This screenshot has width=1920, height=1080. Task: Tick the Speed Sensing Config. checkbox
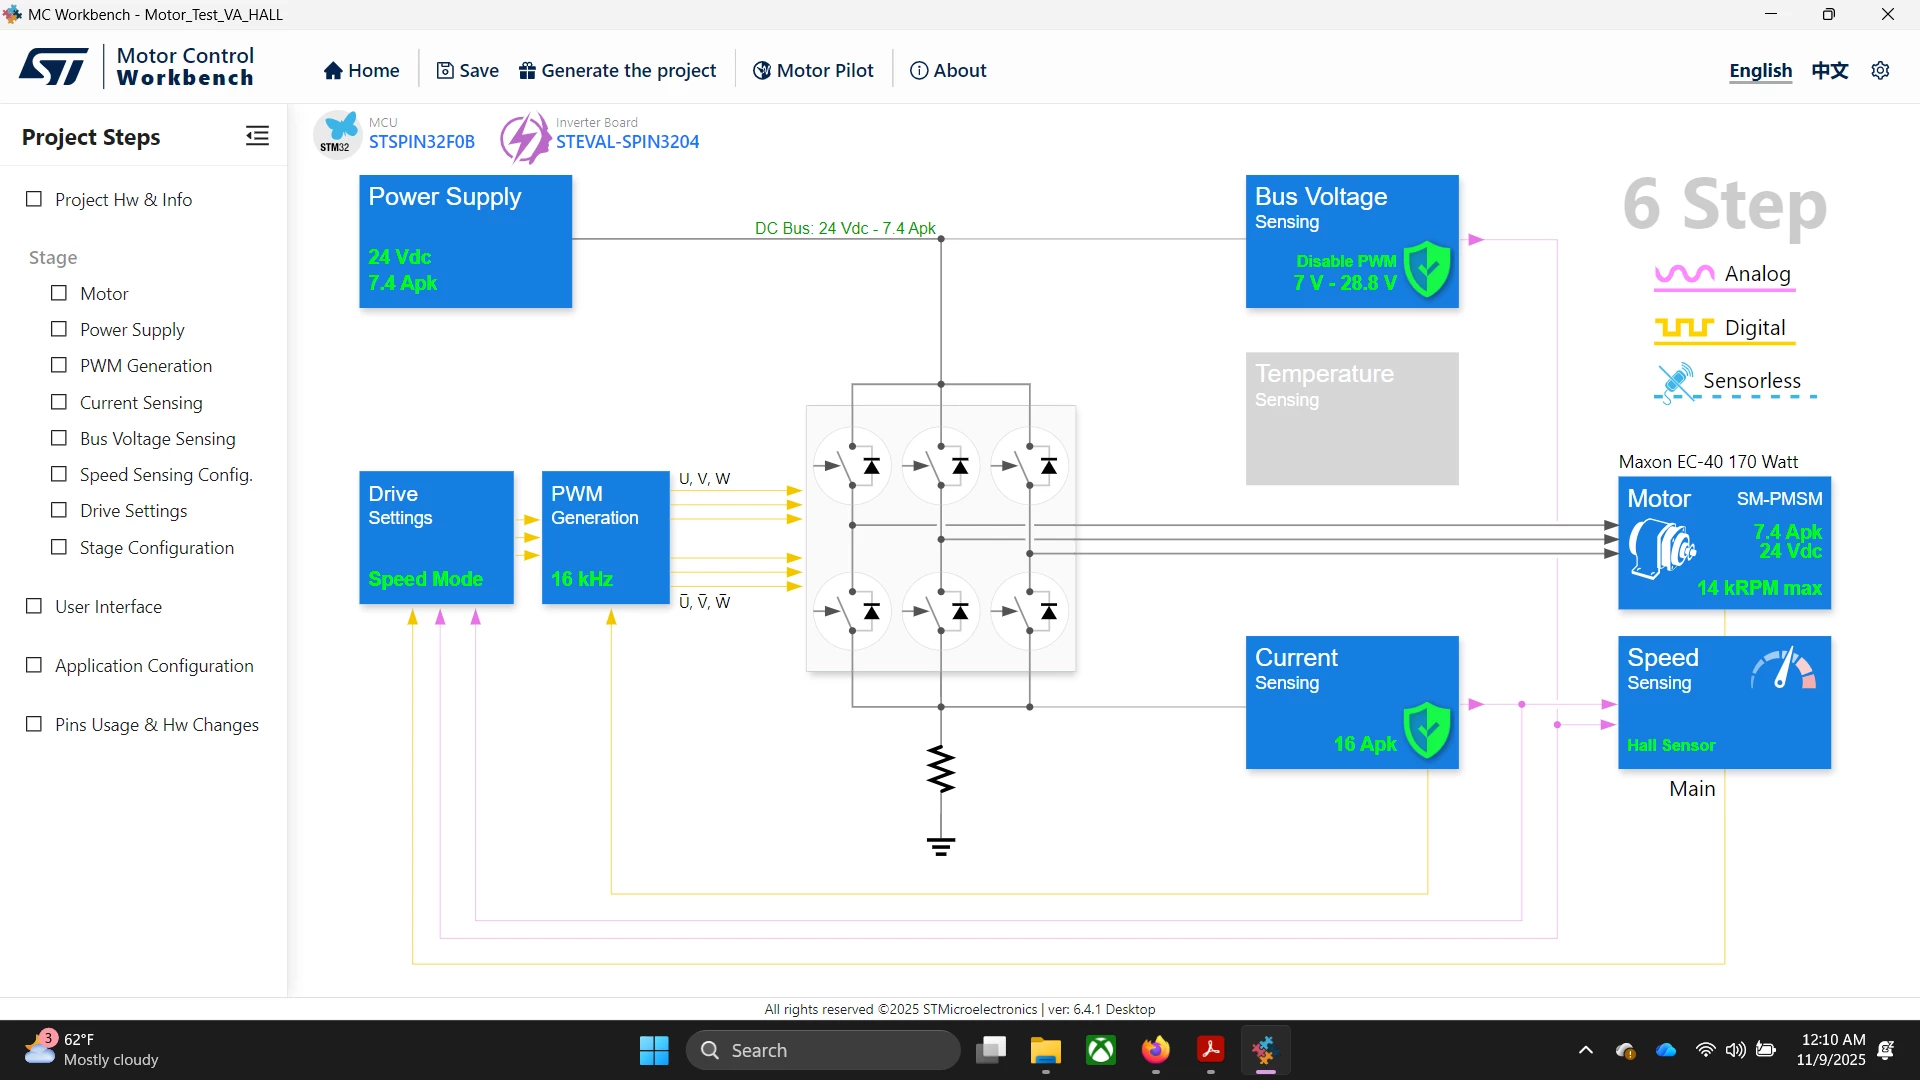pyautogui.click(x=59, y=474)
